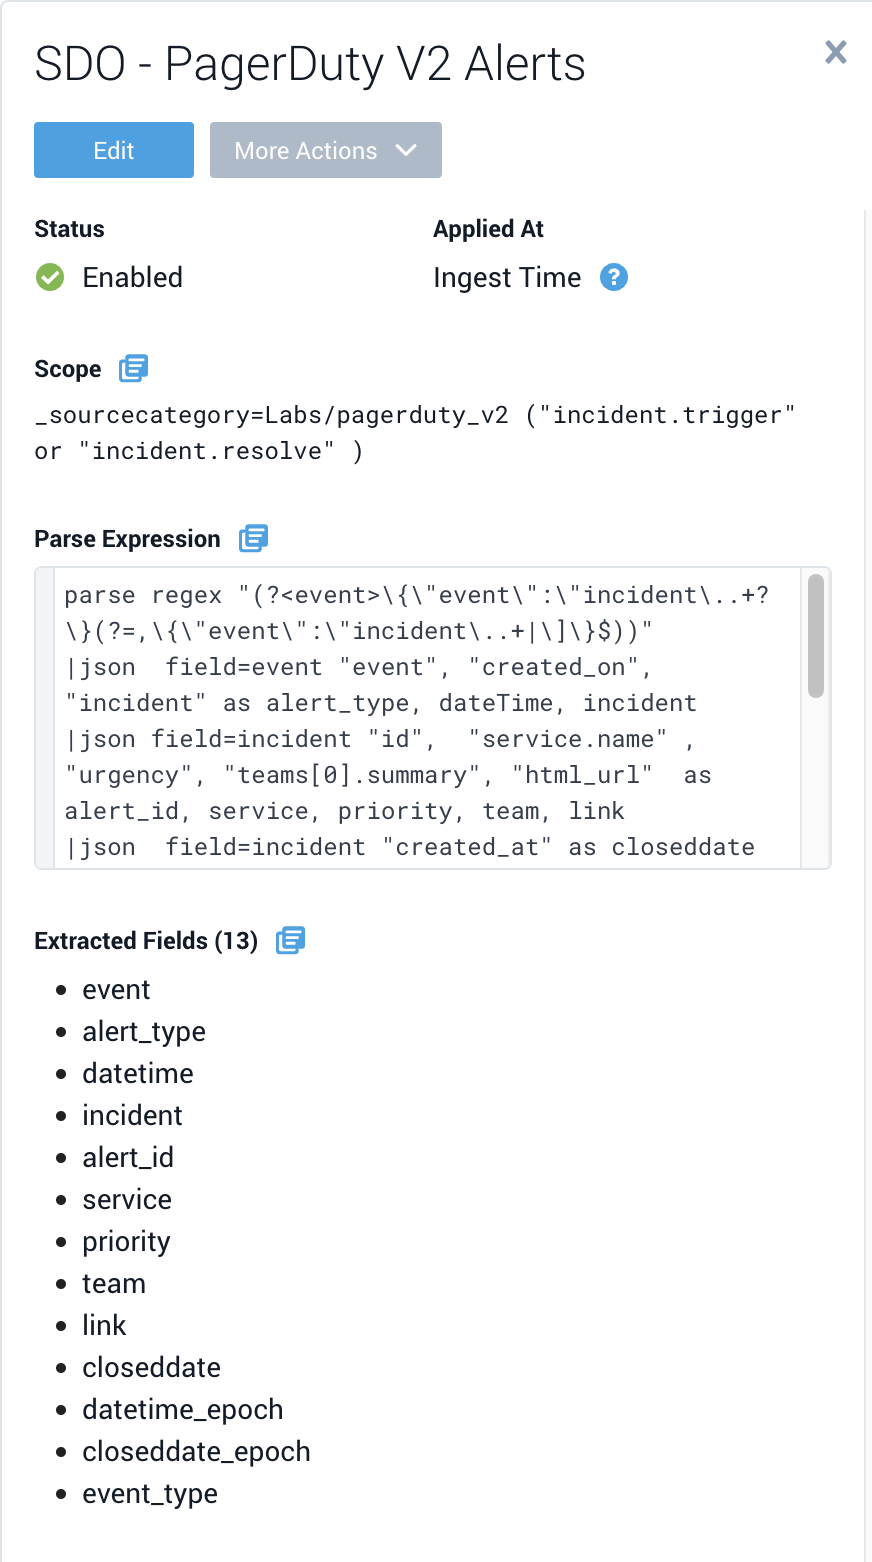This screenshot has height=1562, width=872.
Task: Select the datetime extracted field
Action: [138, 1073]
